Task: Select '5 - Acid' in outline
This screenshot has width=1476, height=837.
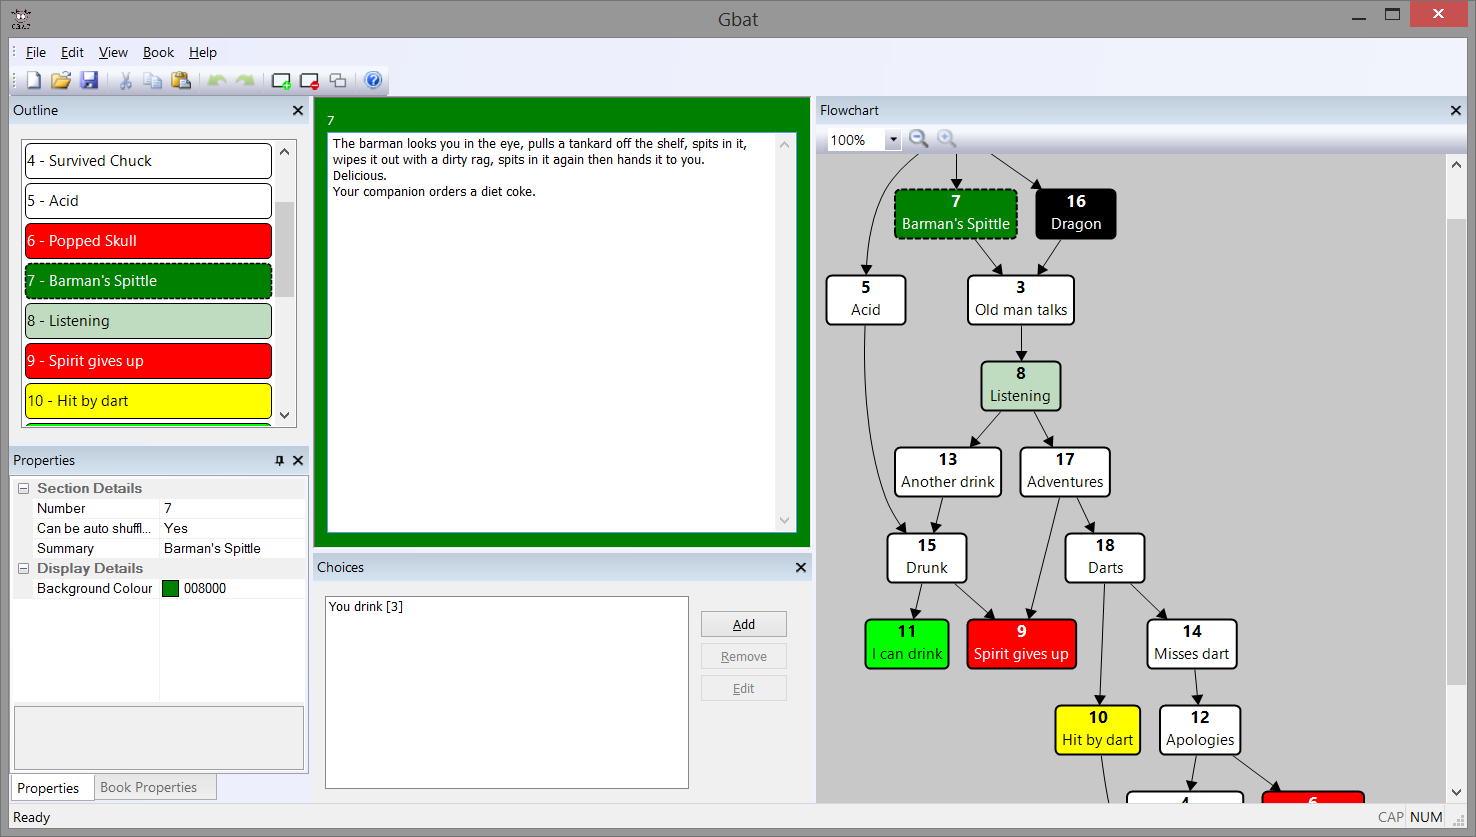Action: (x=148, y=201)
